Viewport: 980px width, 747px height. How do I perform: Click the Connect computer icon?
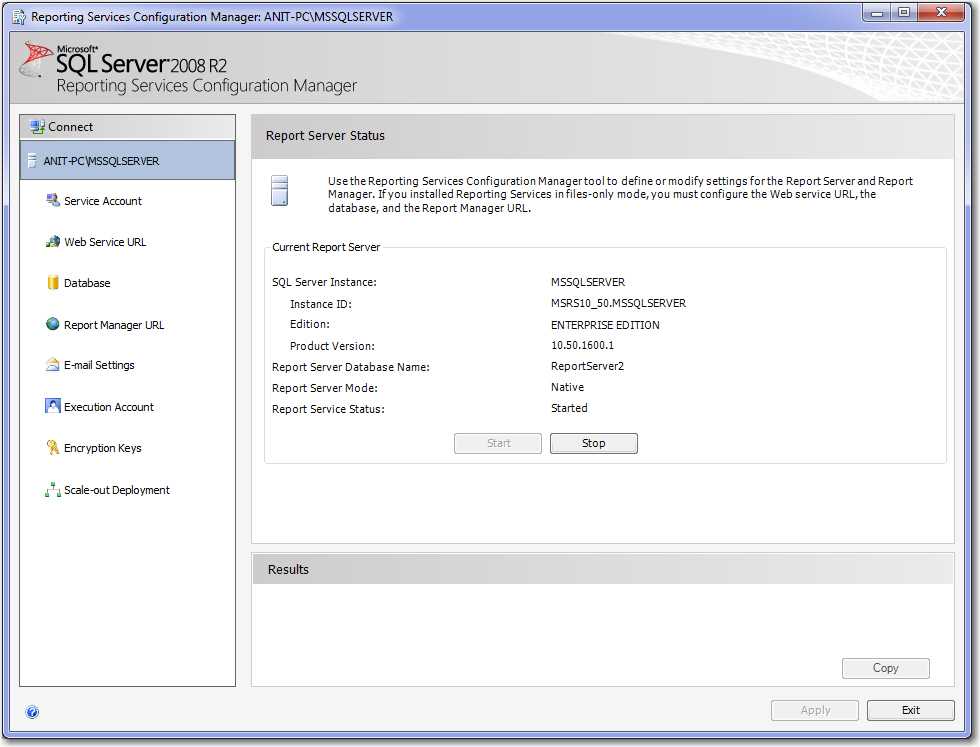37,127
